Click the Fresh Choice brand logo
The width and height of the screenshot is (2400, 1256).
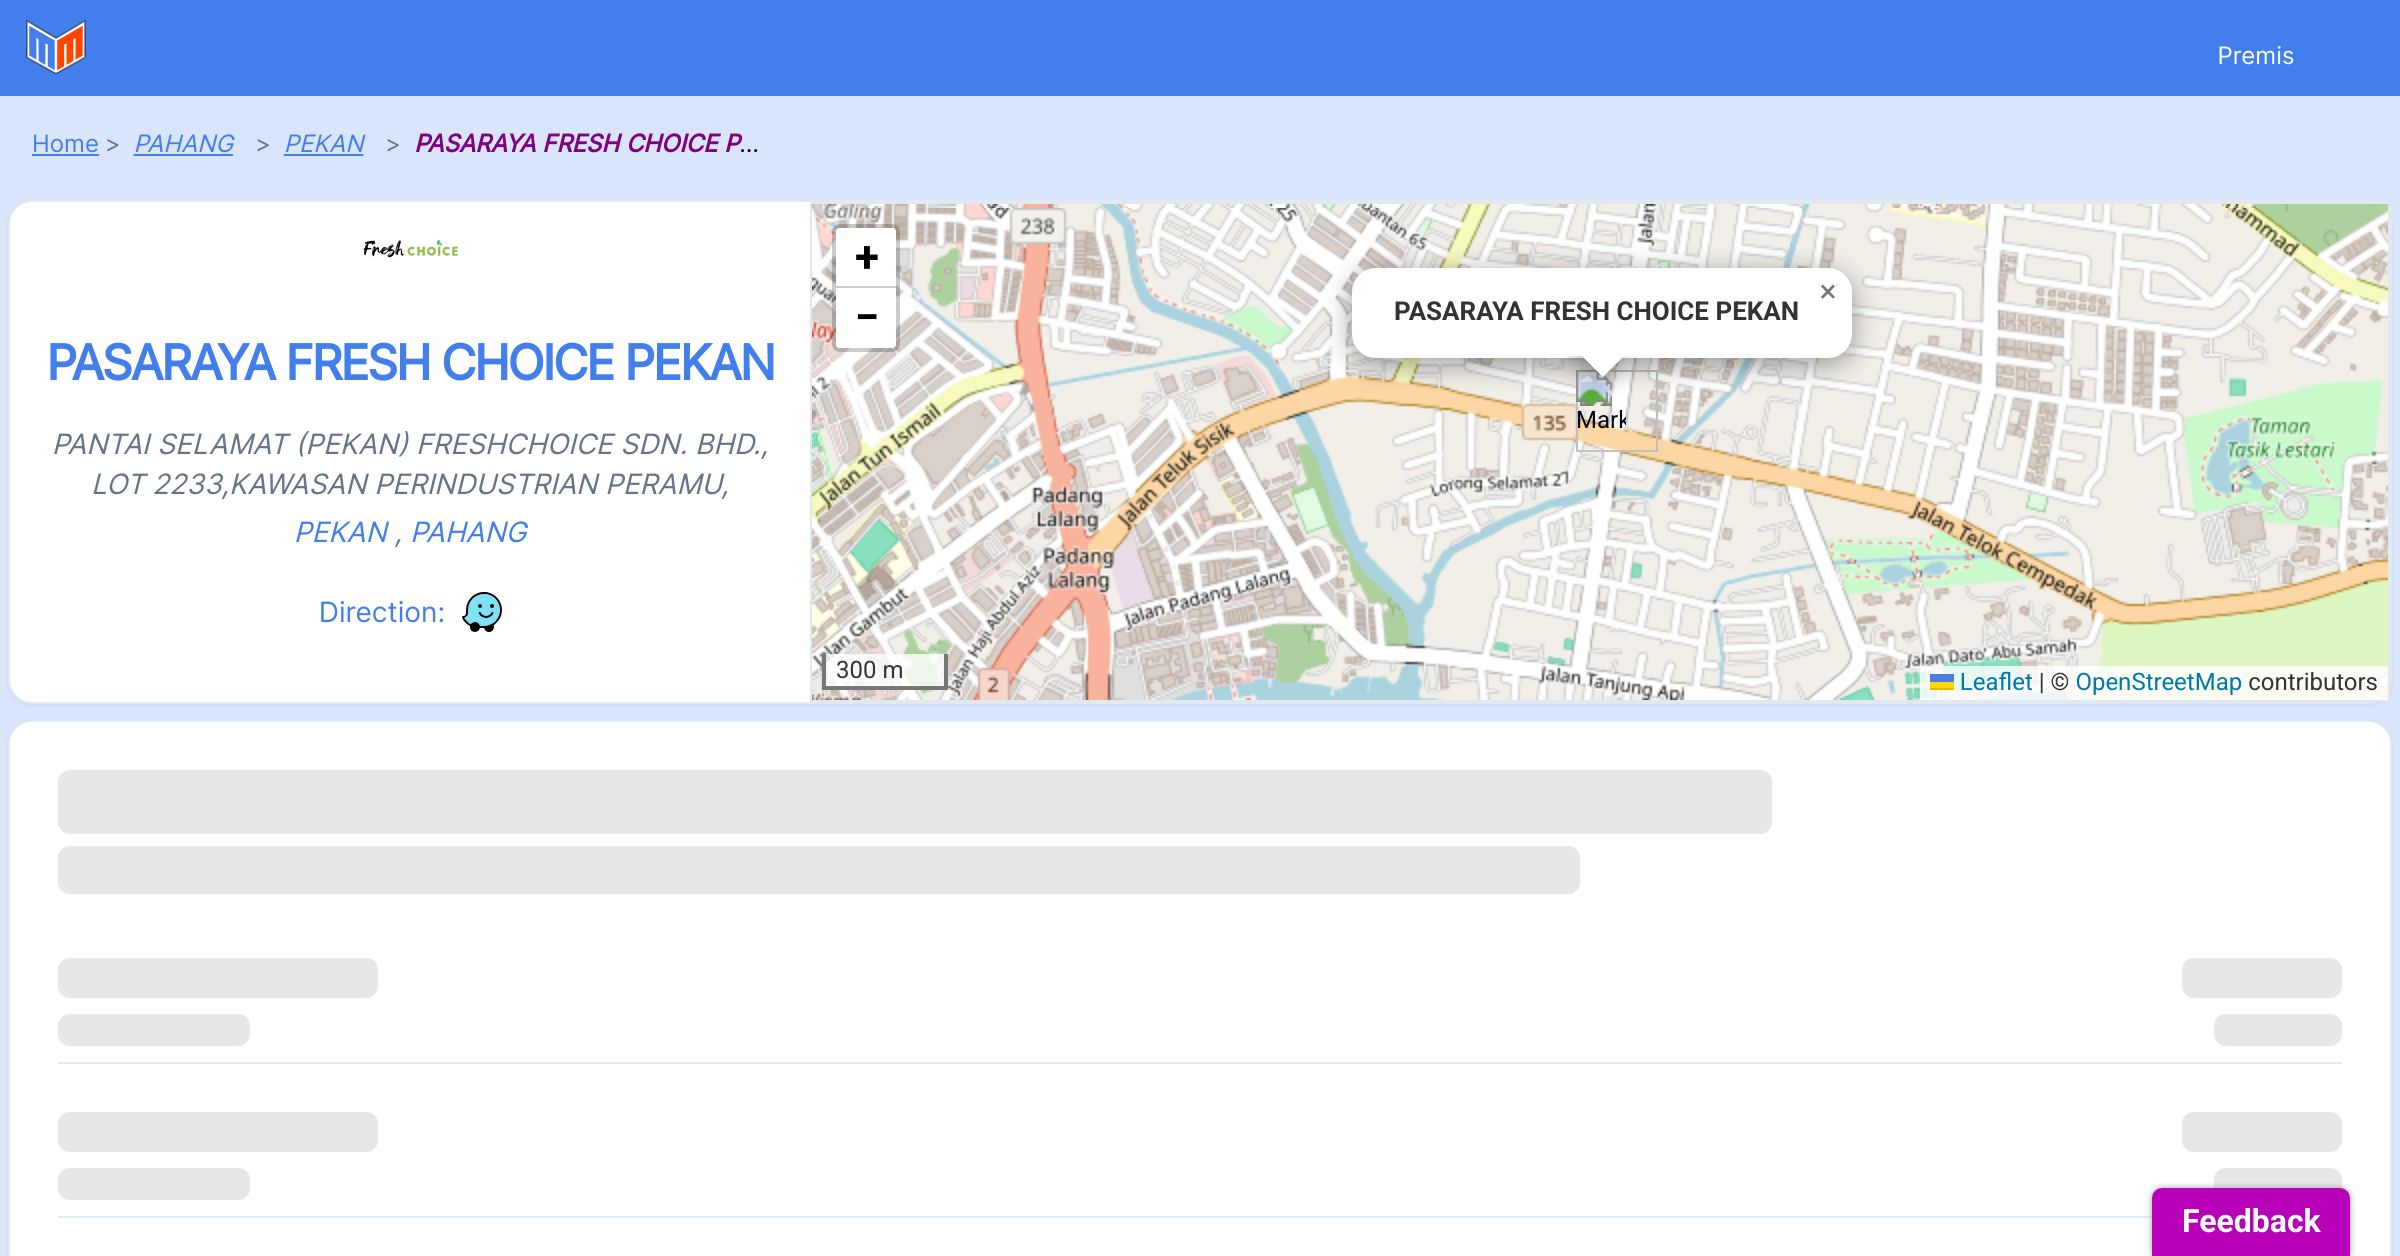[411, 249]
